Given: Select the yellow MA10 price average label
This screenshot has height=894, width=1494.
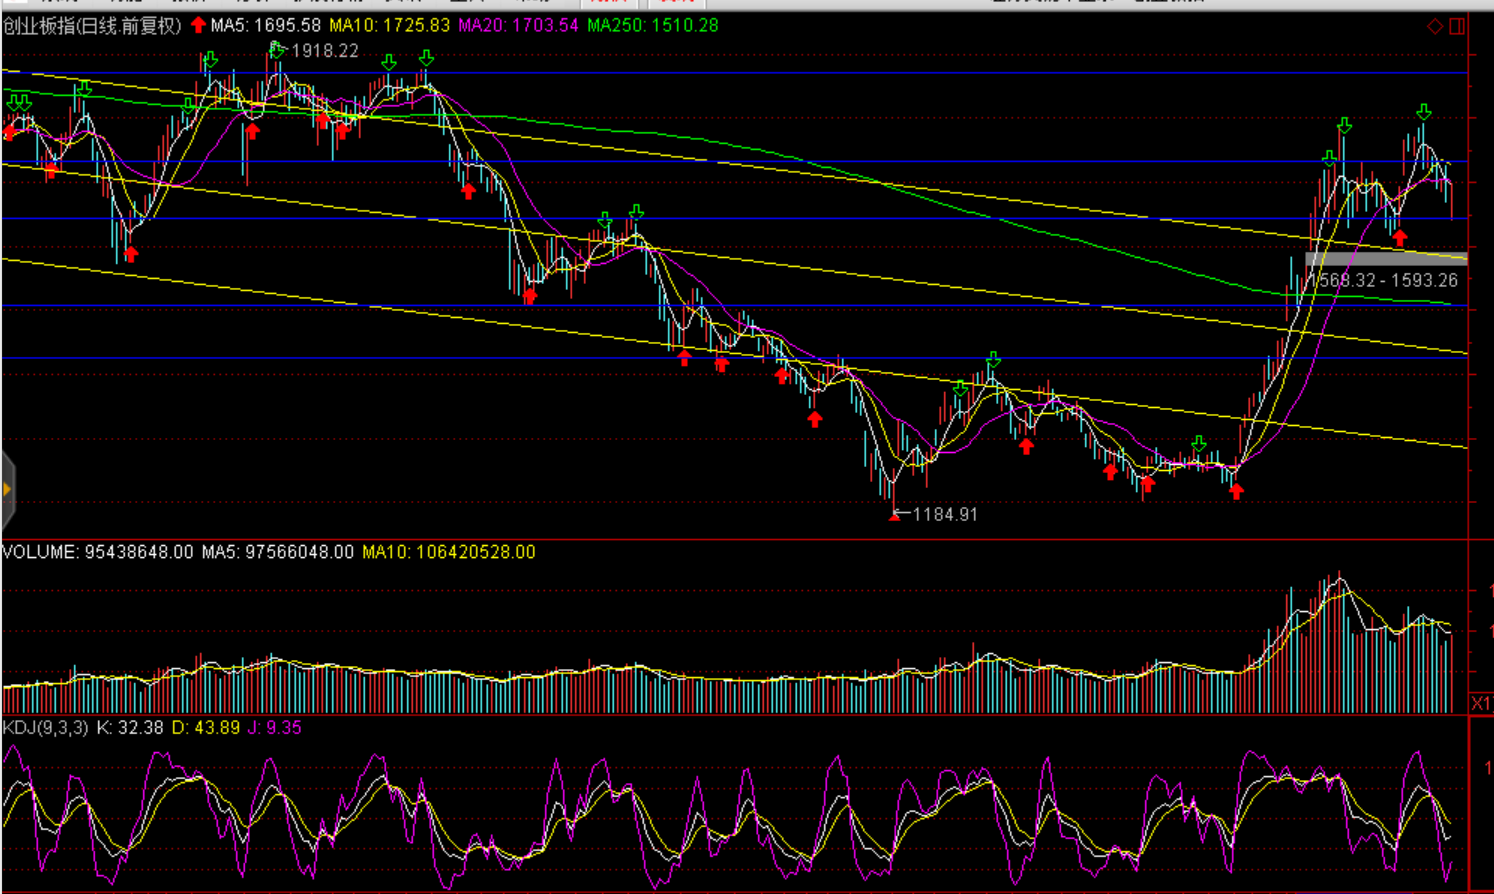Looking at the screenshot, I should (x=389, y=25).
